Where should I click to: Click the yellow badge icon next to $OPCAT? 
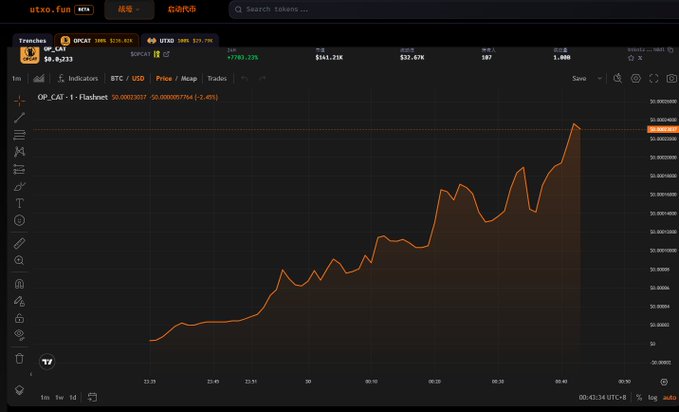[x=157, y=54]
